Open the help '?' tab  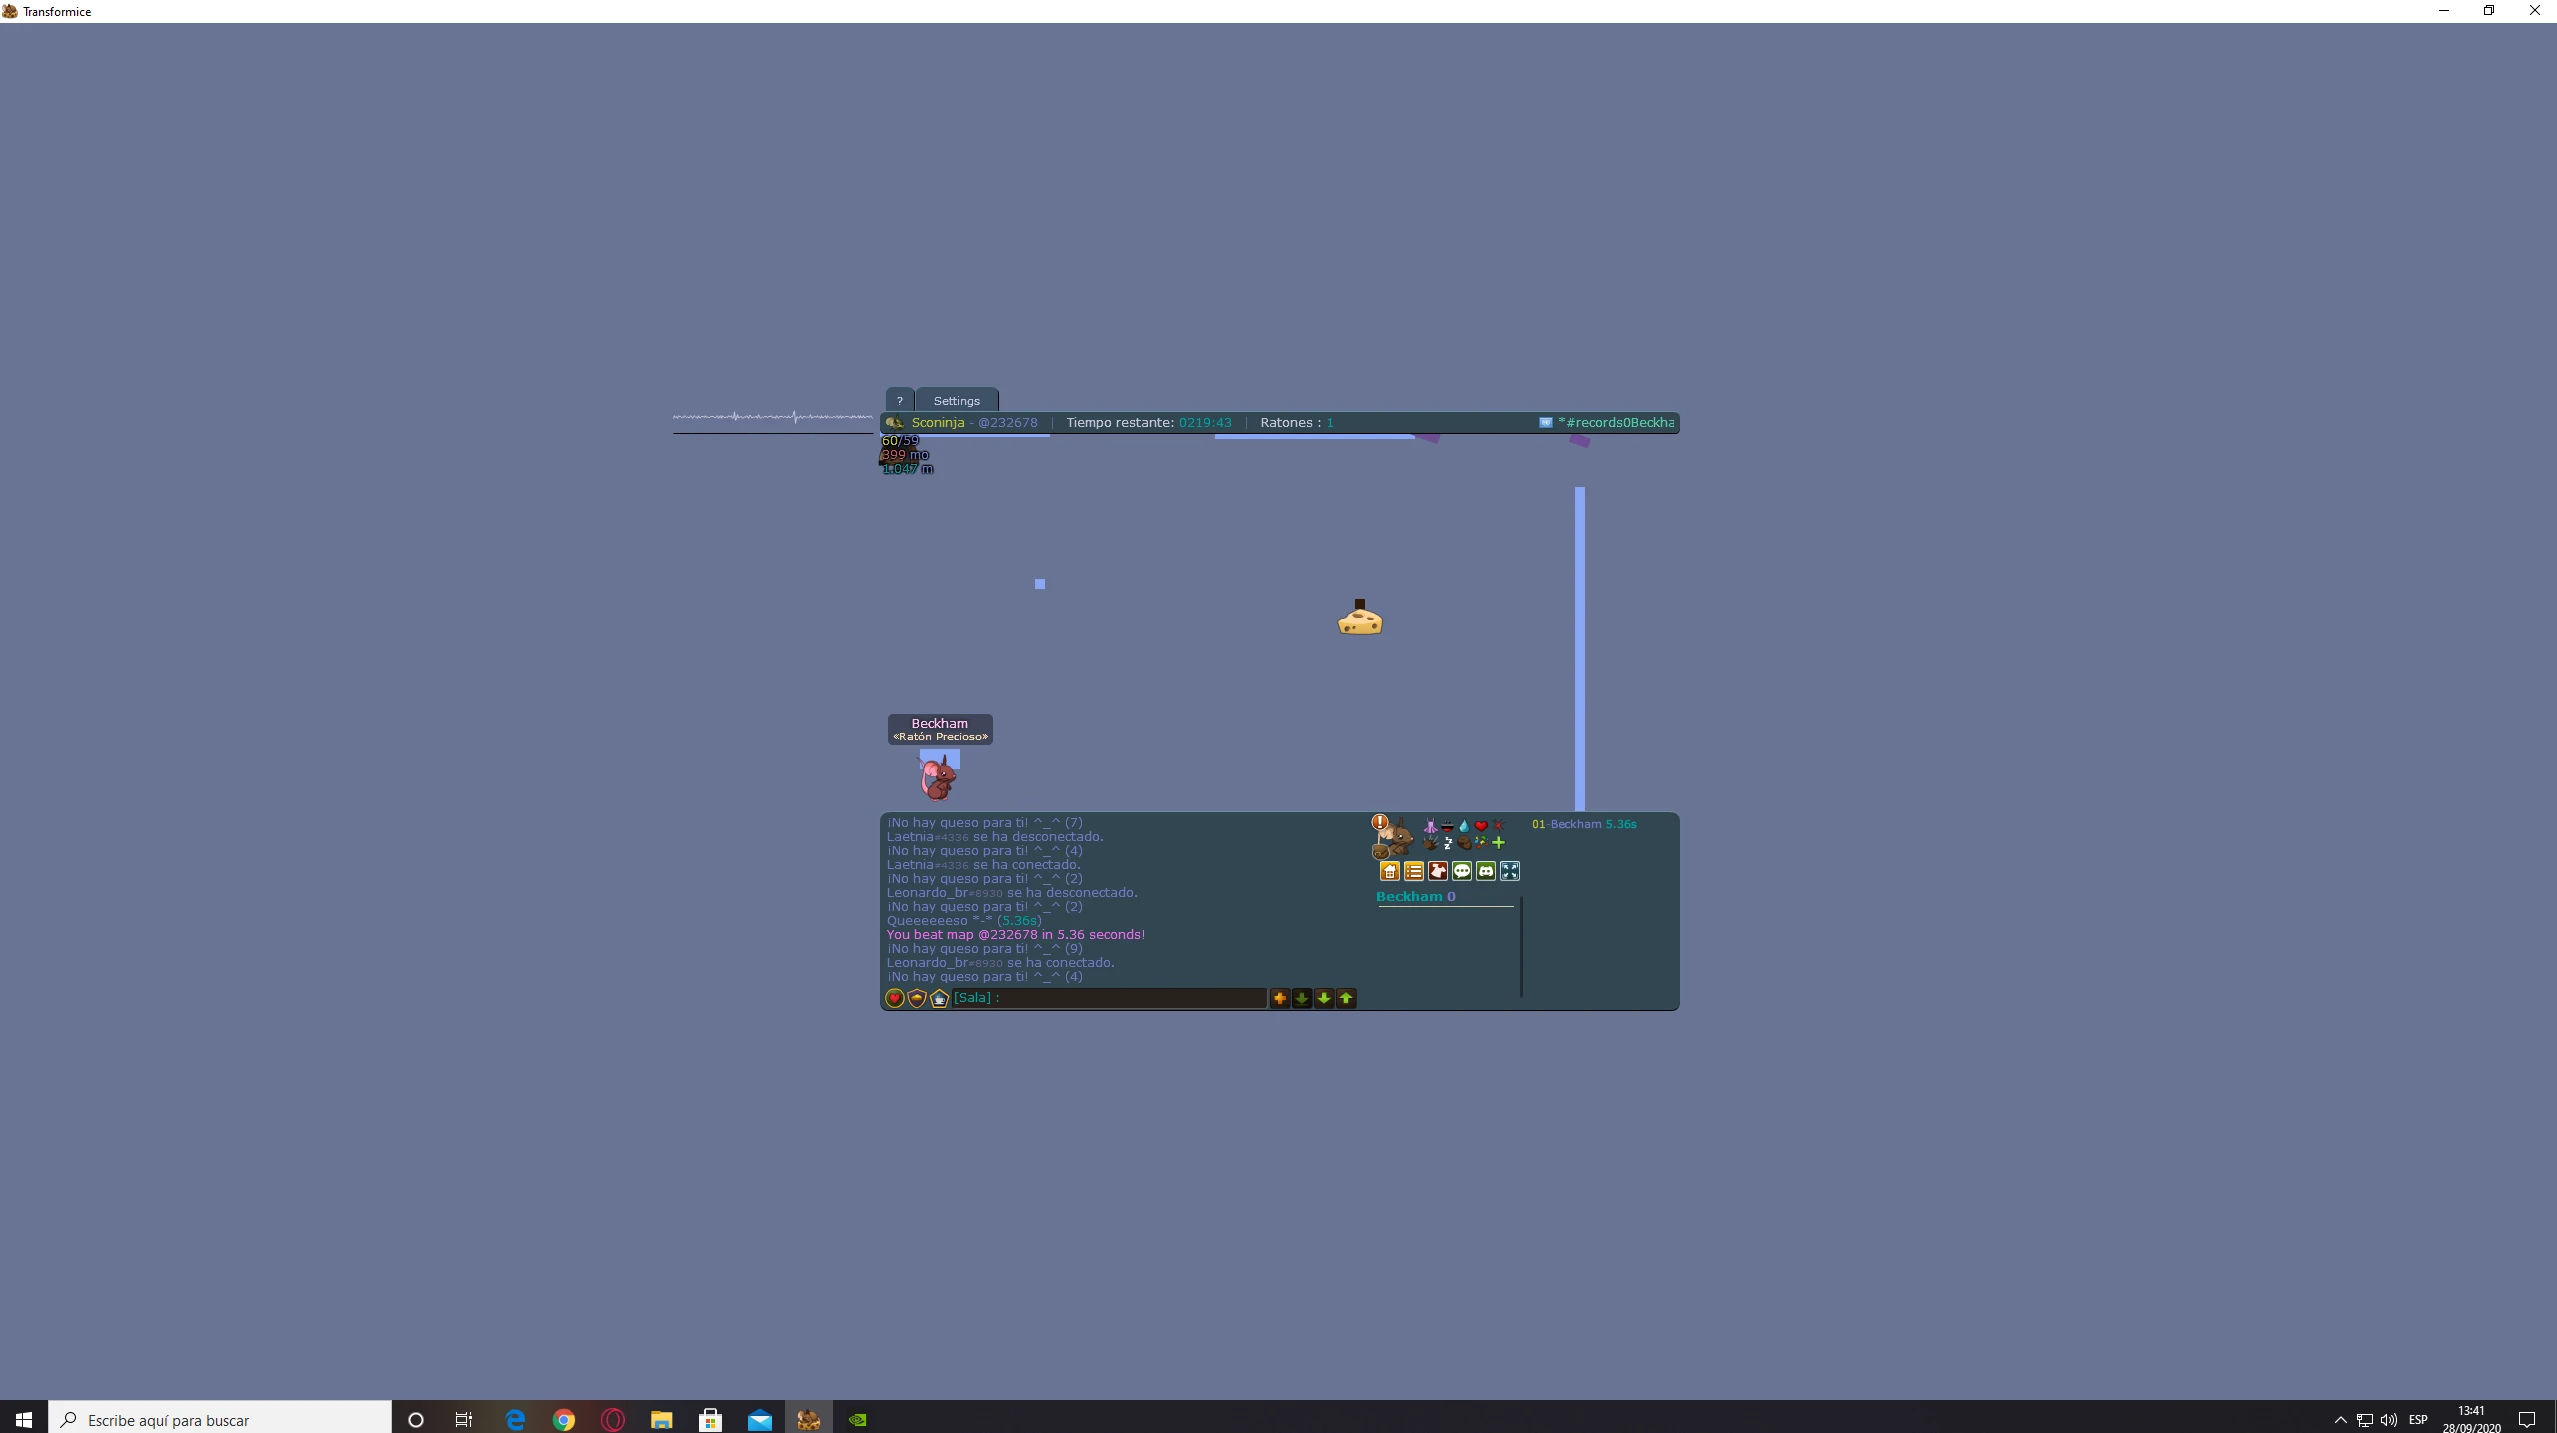pyautogui.click(x=899, y=400)
